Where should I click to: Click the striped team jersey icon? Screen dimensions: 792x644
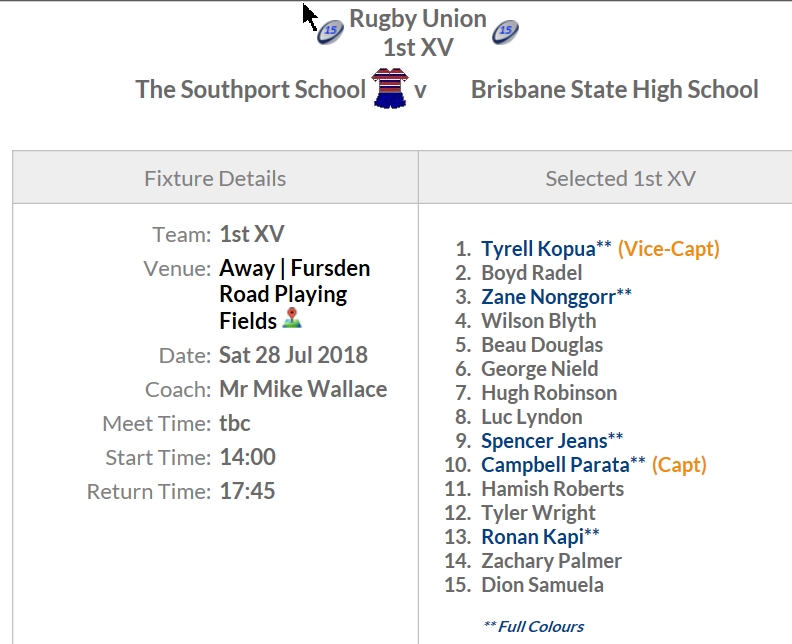[x=389, y=88]
